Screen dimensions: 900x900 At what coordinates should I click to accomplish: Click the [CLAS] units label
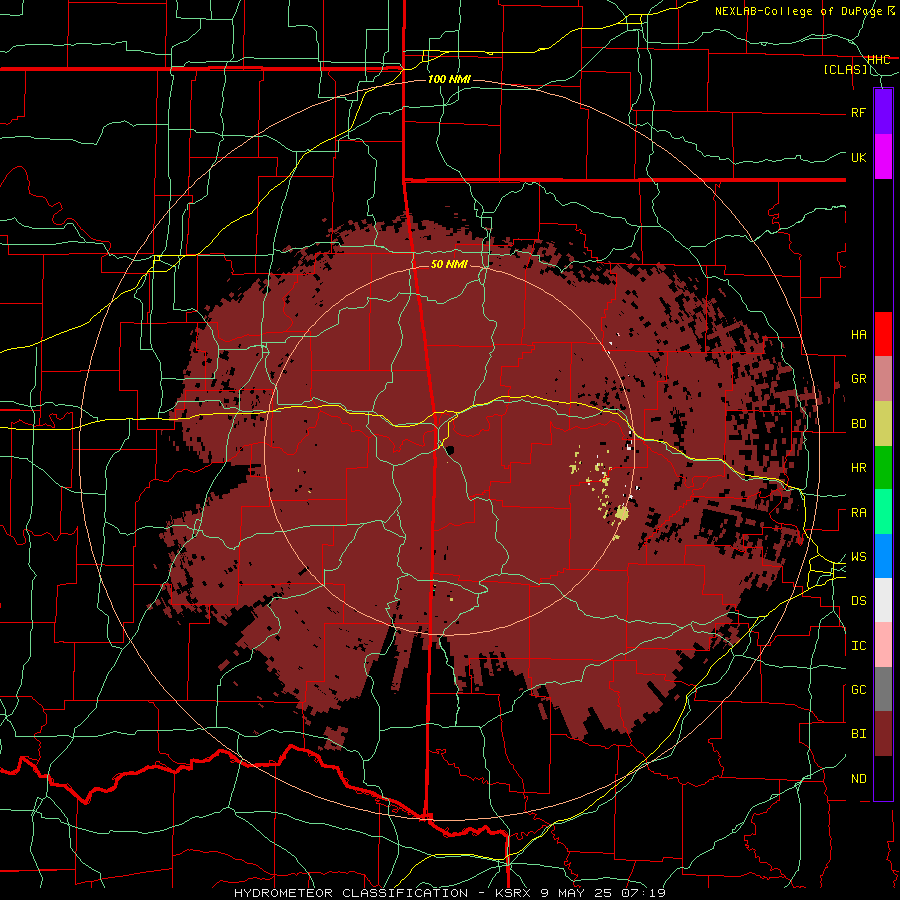(845, 70)
